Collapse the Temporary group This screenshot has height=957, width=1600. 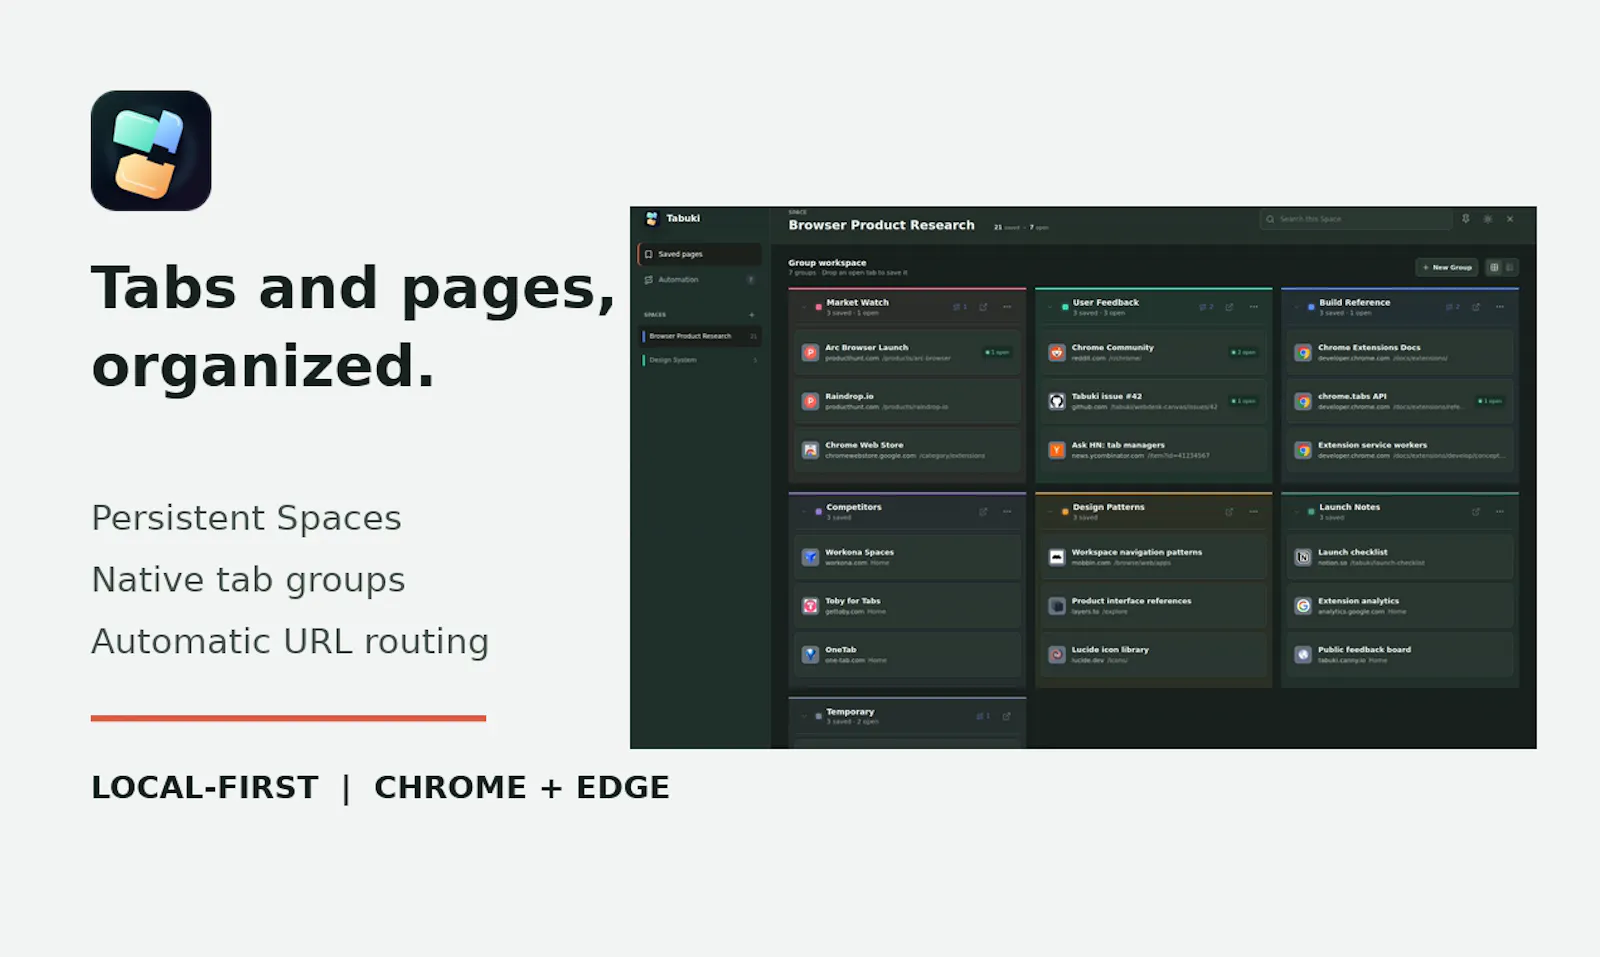804,716
